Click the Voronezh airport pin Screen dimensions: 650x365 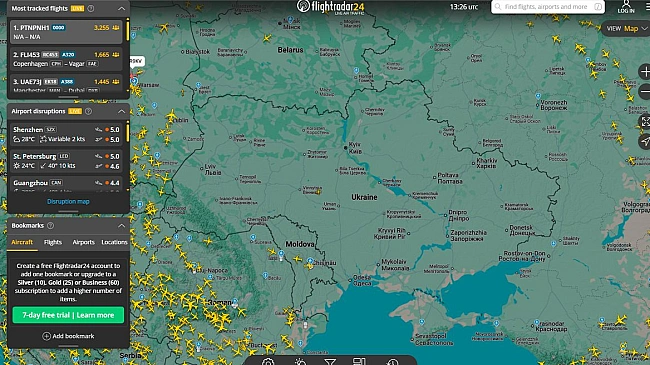(538, 96)
